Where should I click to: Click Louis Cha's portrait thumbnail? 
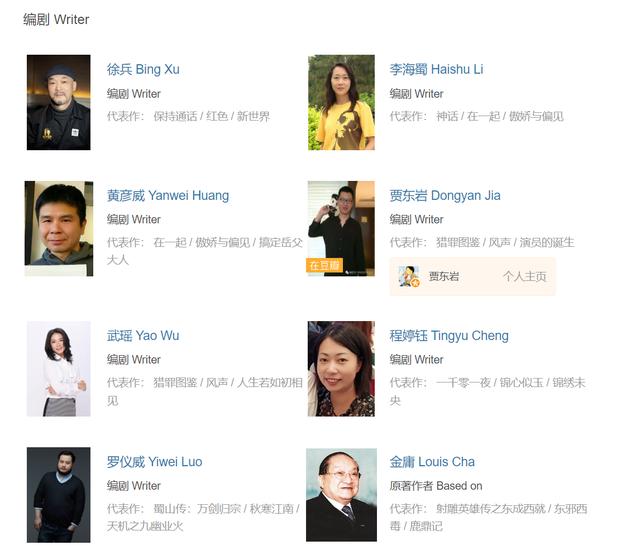pos(342,495)
